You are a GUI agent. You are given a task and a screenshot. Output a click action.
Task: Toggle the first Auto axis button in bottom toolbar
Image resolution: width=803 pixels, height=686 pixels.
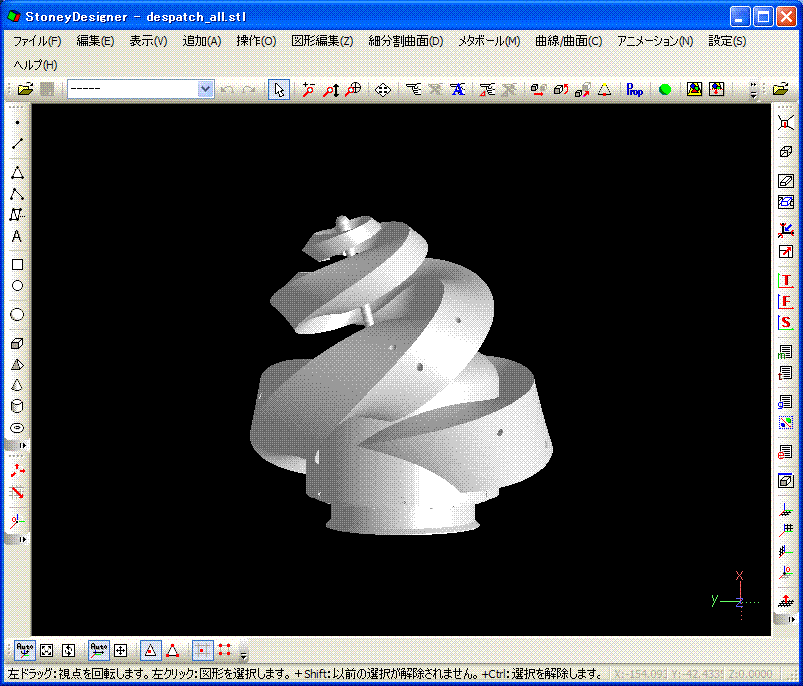[25, 649]
